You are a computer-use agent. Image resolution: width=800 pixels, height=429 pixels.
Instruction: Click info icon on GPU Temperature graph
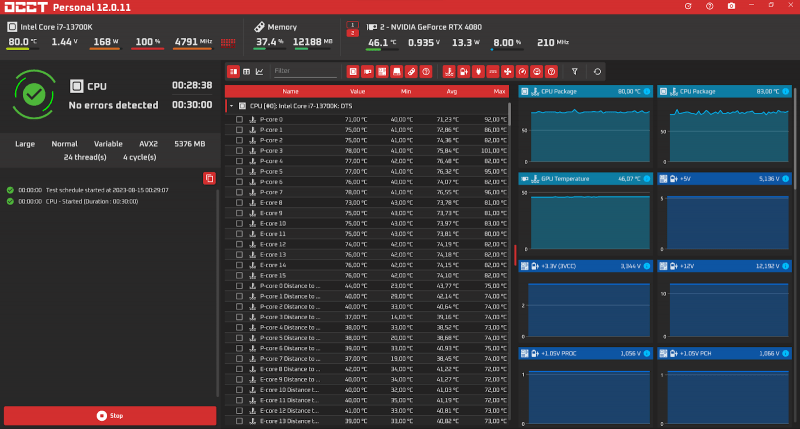coord(647,178)
